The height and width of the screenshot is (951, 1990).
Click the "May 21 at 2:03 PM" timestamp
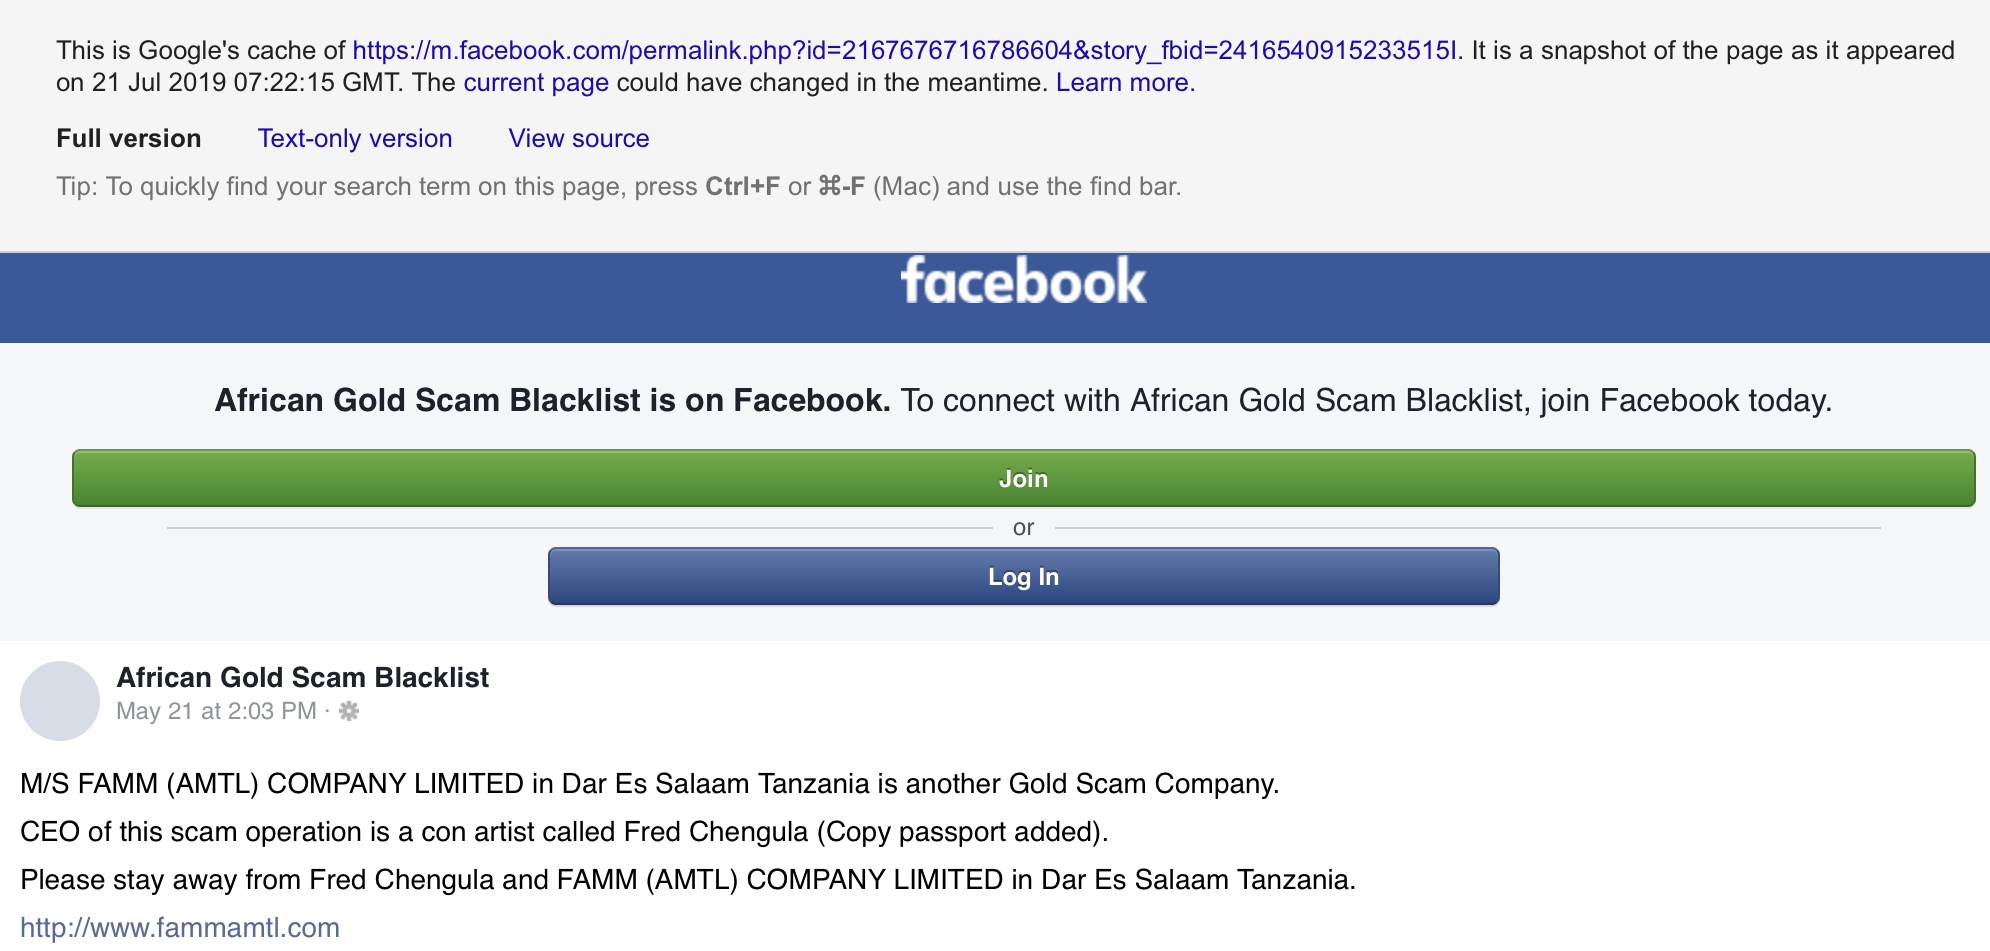(216, 711)
